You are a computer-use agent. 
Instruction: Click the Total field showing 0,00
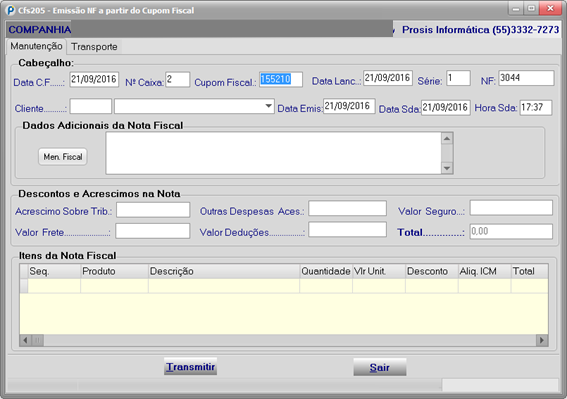[x=511, y=232]
